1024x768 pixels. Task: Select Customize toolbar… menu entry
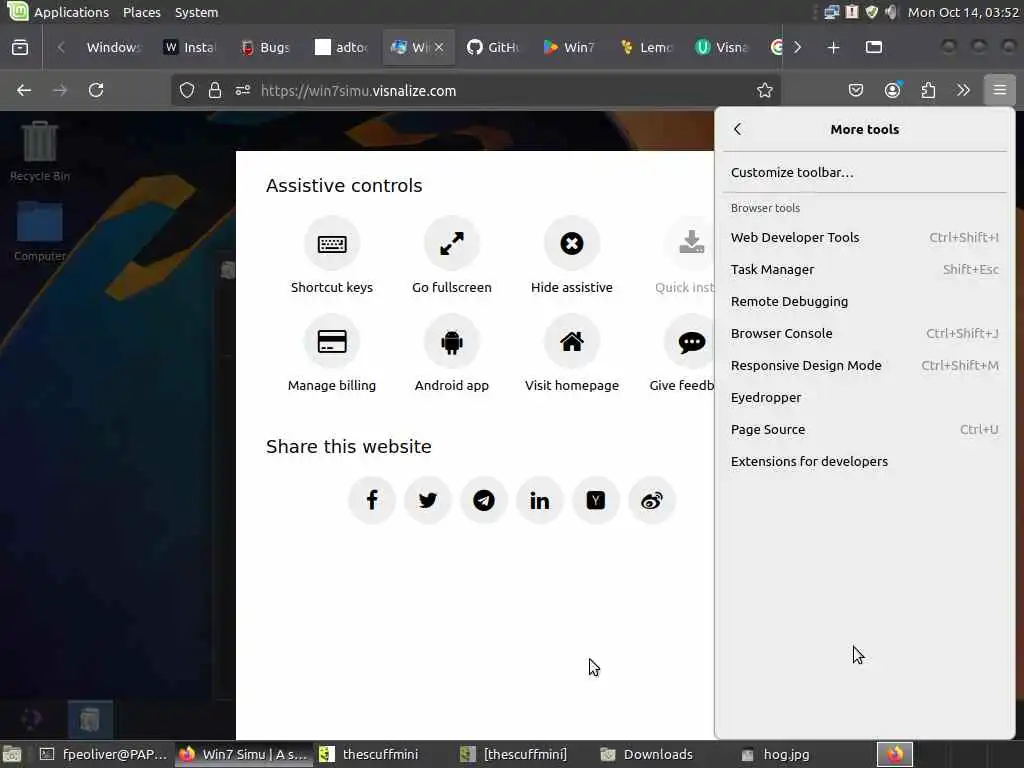coord(864,172)
